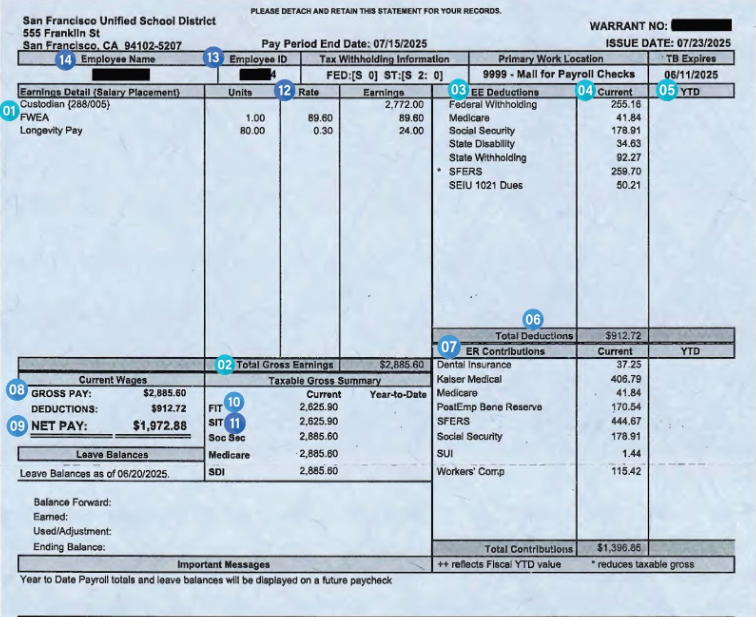Click the 'Longevity Pay' earnings row label

pyautogui.click(x=51, y=131)
